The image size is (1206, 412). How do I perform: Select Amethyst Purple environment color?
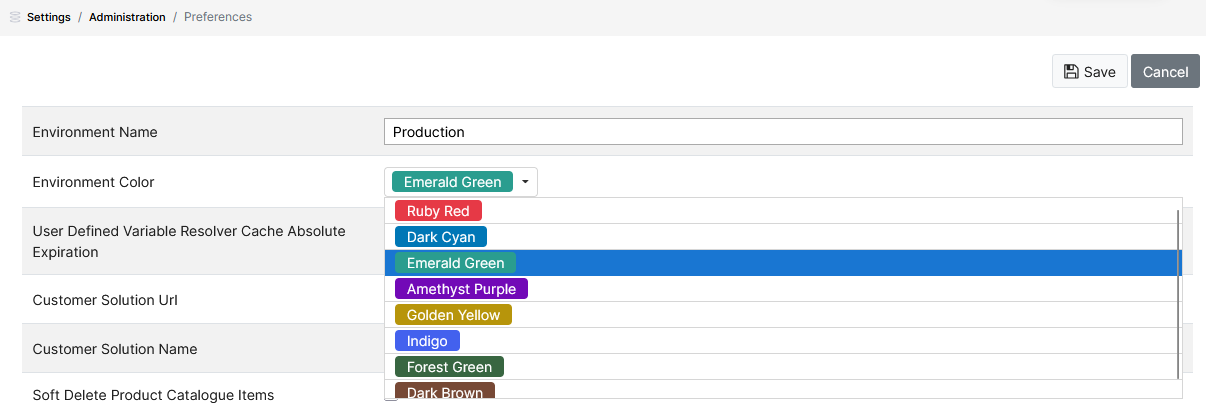(x=461, y=289)
